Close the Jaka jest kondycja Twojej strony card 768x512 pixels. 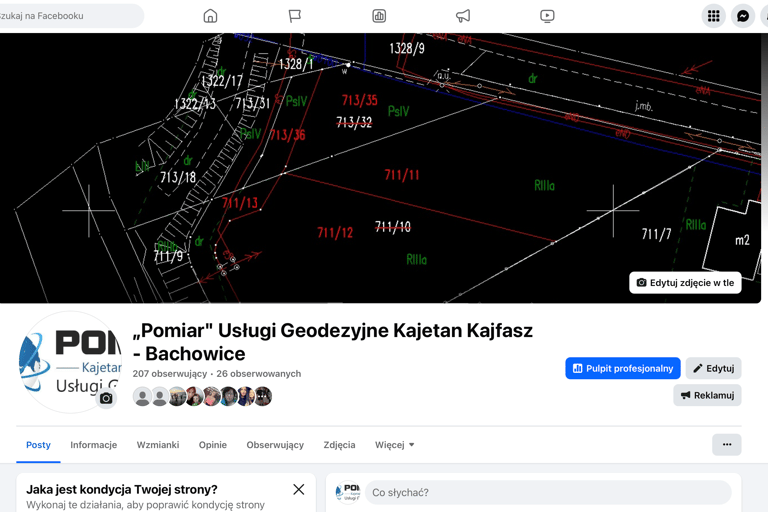click(x=299, y=489)
